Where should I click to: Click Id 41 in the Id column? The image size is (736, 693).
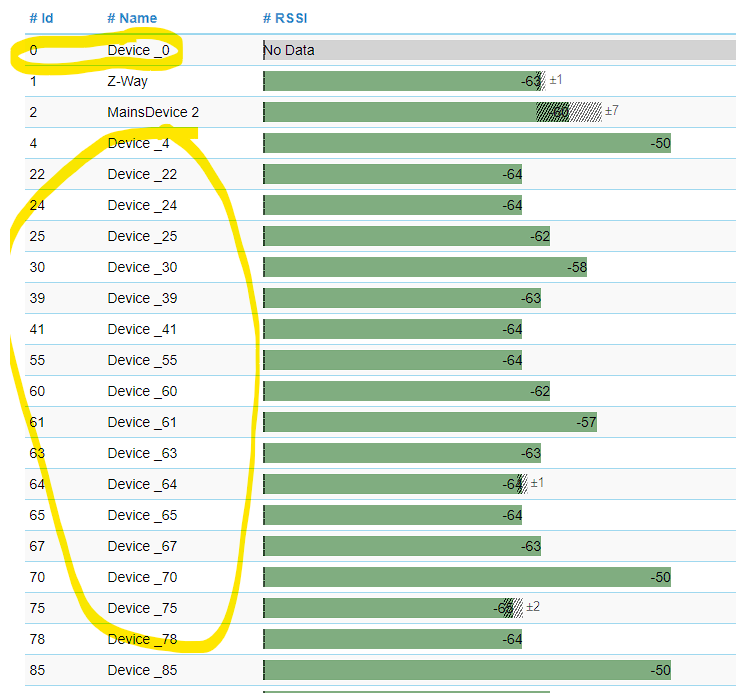[x=37, y=329]
